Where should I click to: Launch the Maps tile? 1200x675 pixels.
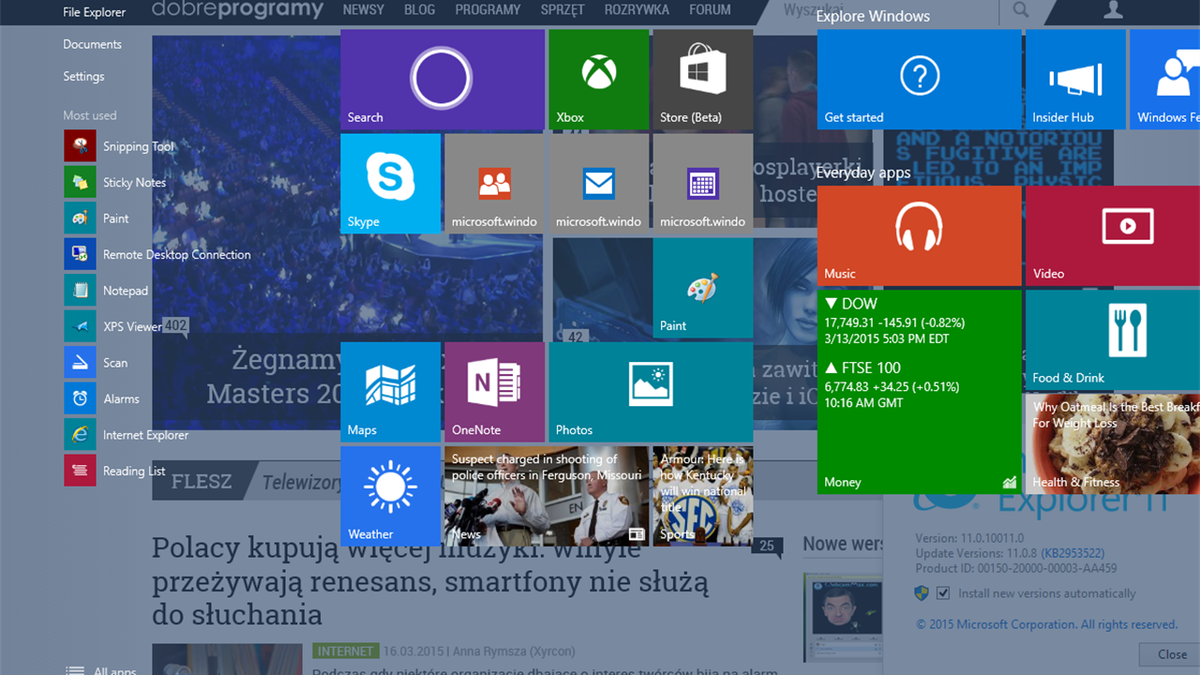pos(390,392)
